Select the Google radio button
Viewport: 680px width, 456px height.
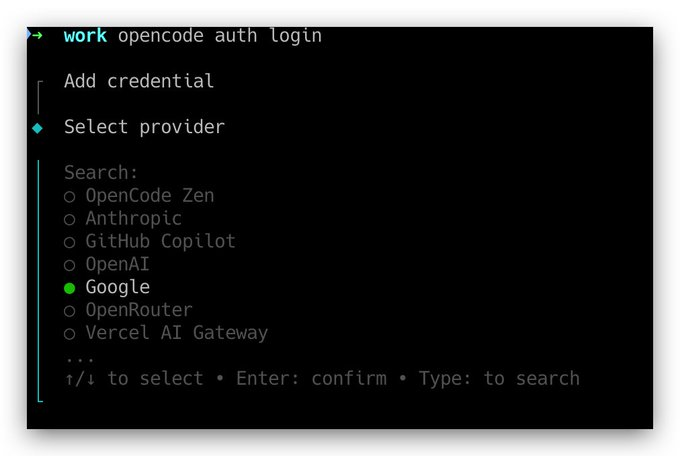point(70,288)
